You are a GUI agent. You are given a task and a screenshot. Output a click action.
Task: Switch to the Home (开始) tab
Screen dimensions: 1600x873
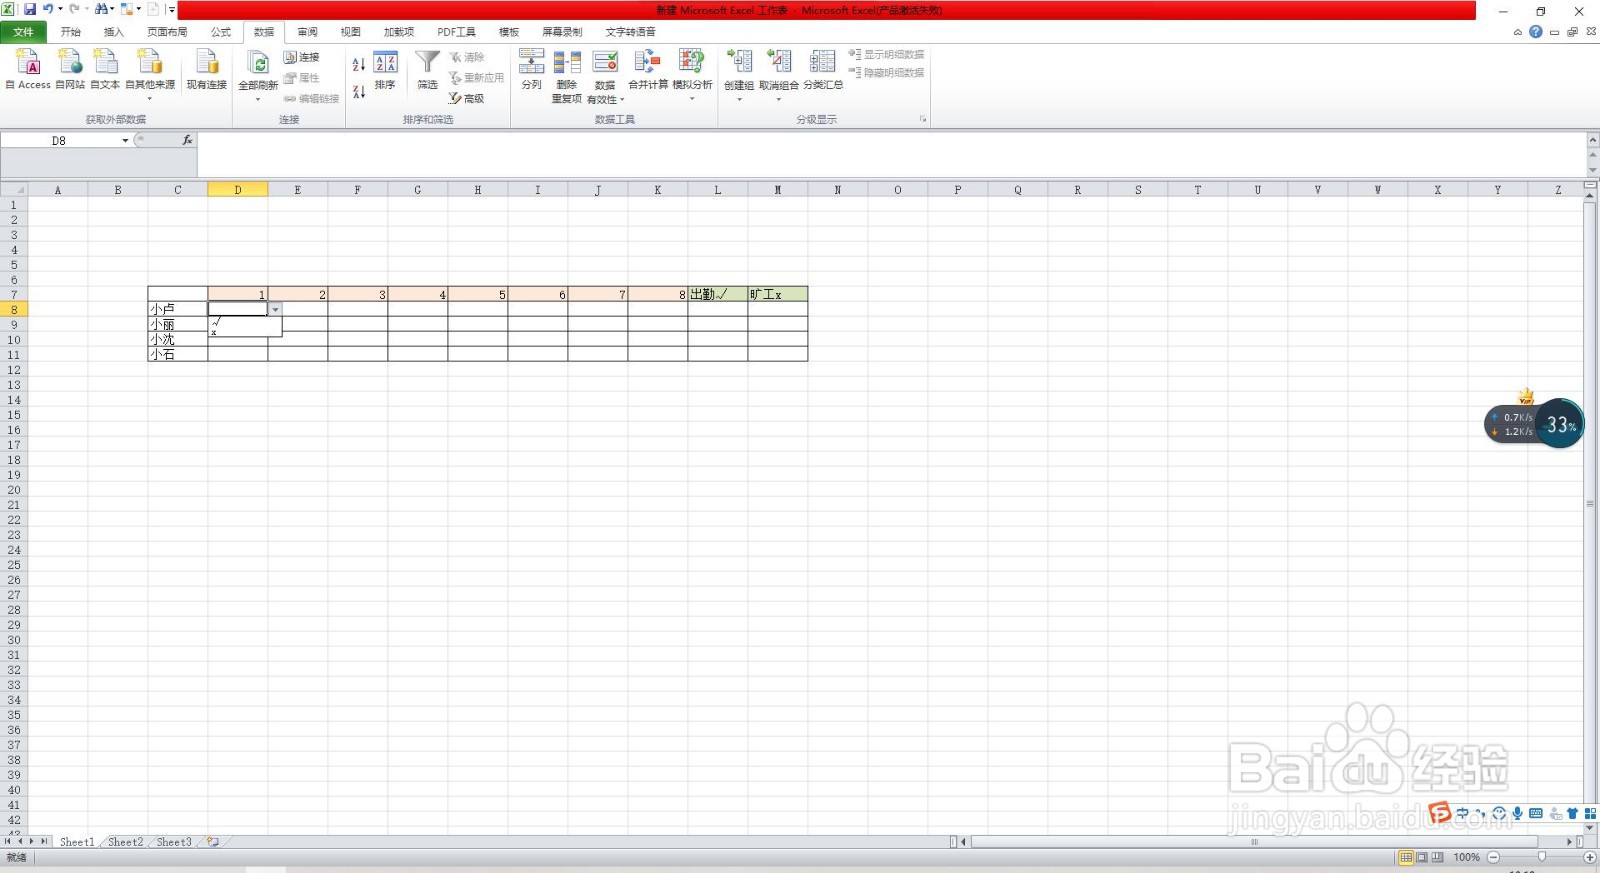pyautogui.click(x=70, y=32)
